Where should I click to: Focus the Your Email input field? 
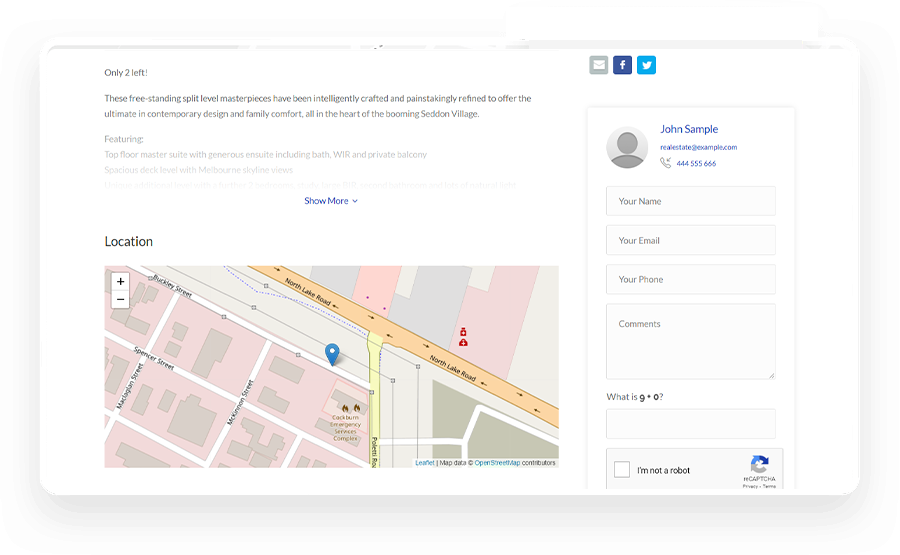[690, 240]
